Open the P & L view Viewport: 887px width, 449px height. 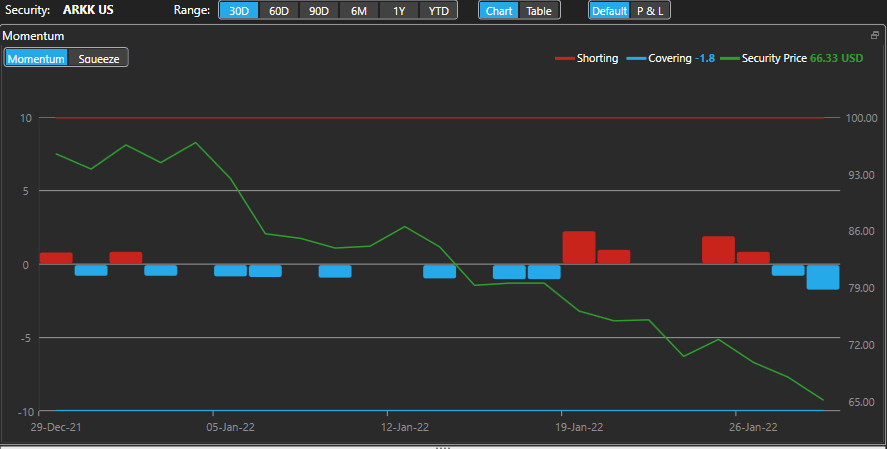pyautogui.click(x=650, y=11)
